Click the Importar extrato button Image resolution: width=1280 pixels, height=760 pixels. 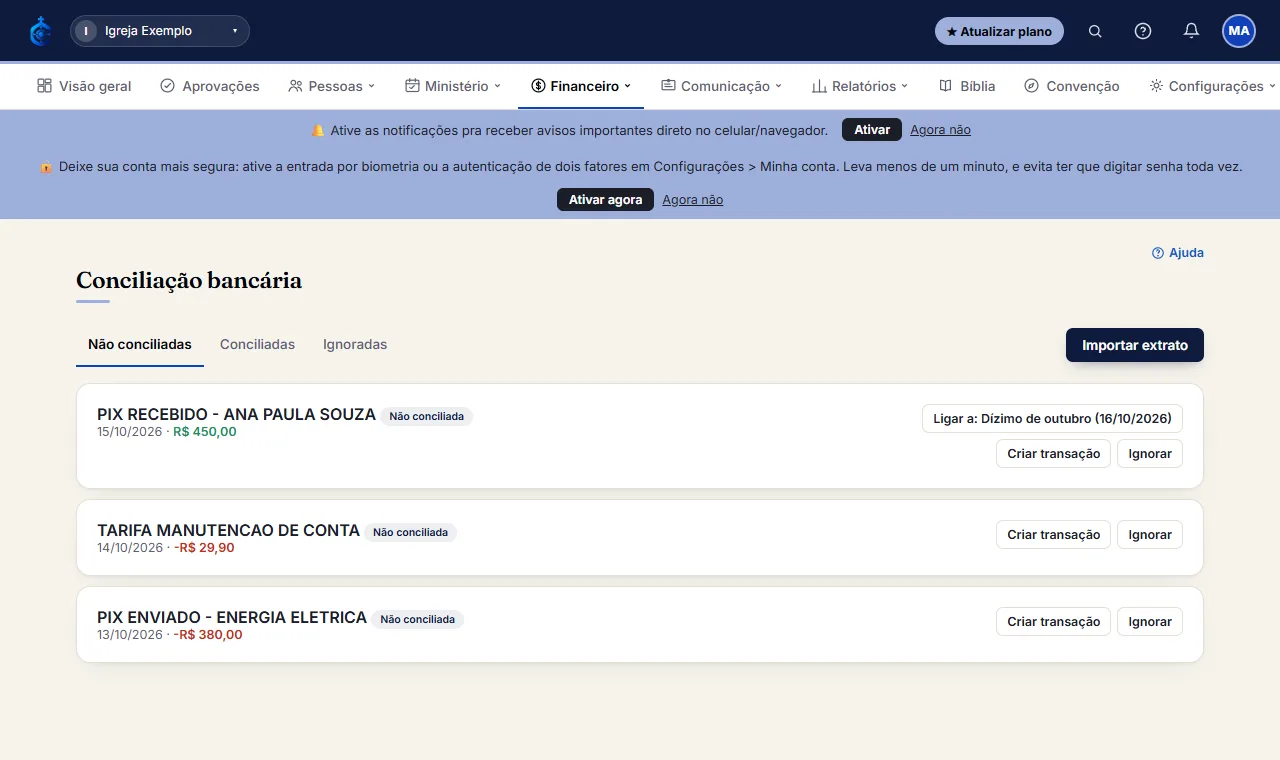click(x=1135, y=345)
